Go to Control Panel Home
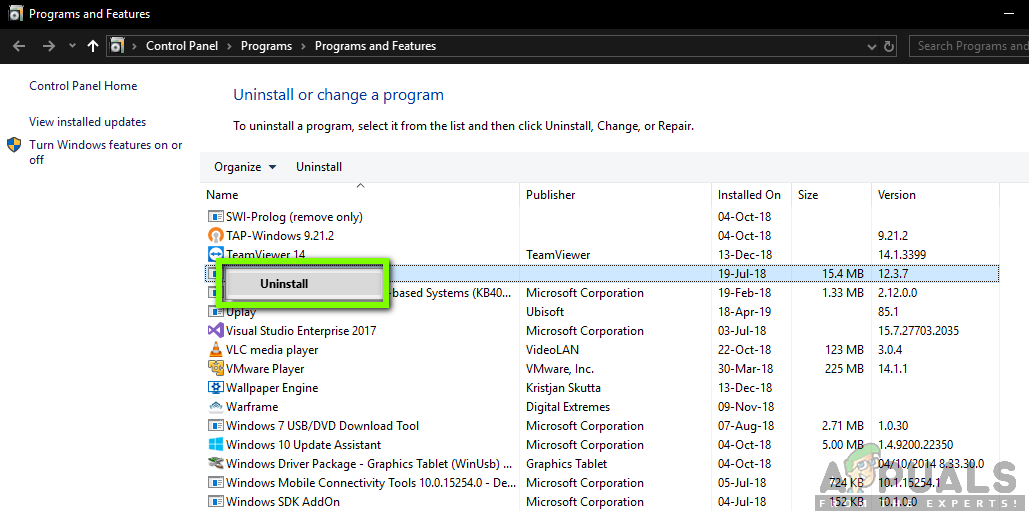 pos(83,86)
